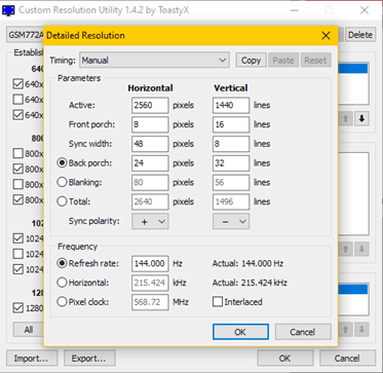Image resolution: width=383 pixels, height=373 pixels.
Task: Select the Blanking radio button
Action: coord(62,182)
